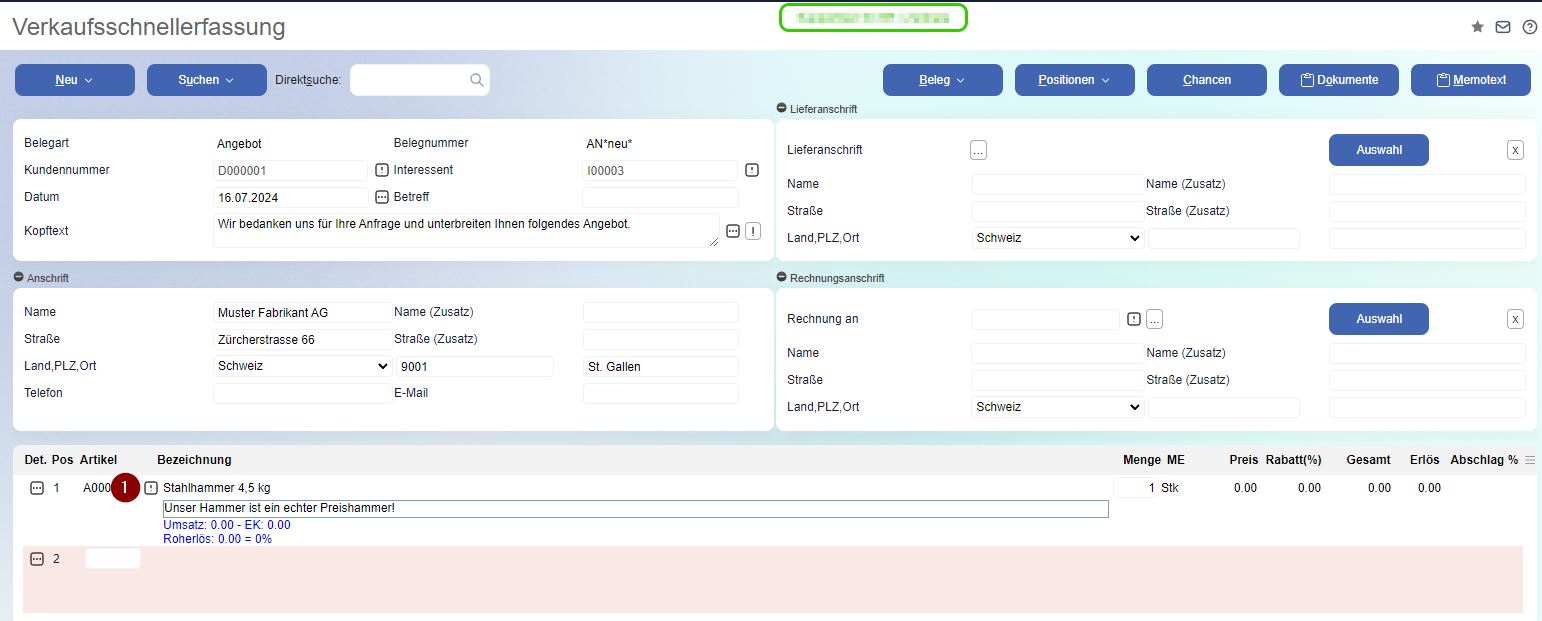This screenshot has height=621, width=1542.
Task: Click the Gesamt column header
Action: tap(1368, 460)
